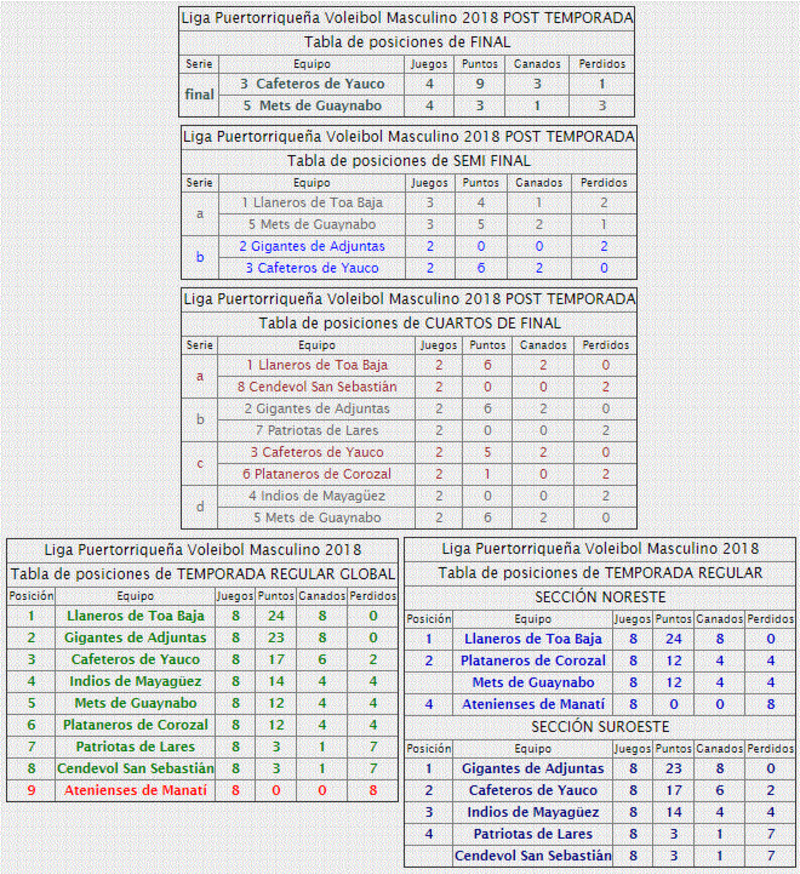Click the 'TEMPORADA REGULAR GLOBAL' table heading

coord(202,574)
